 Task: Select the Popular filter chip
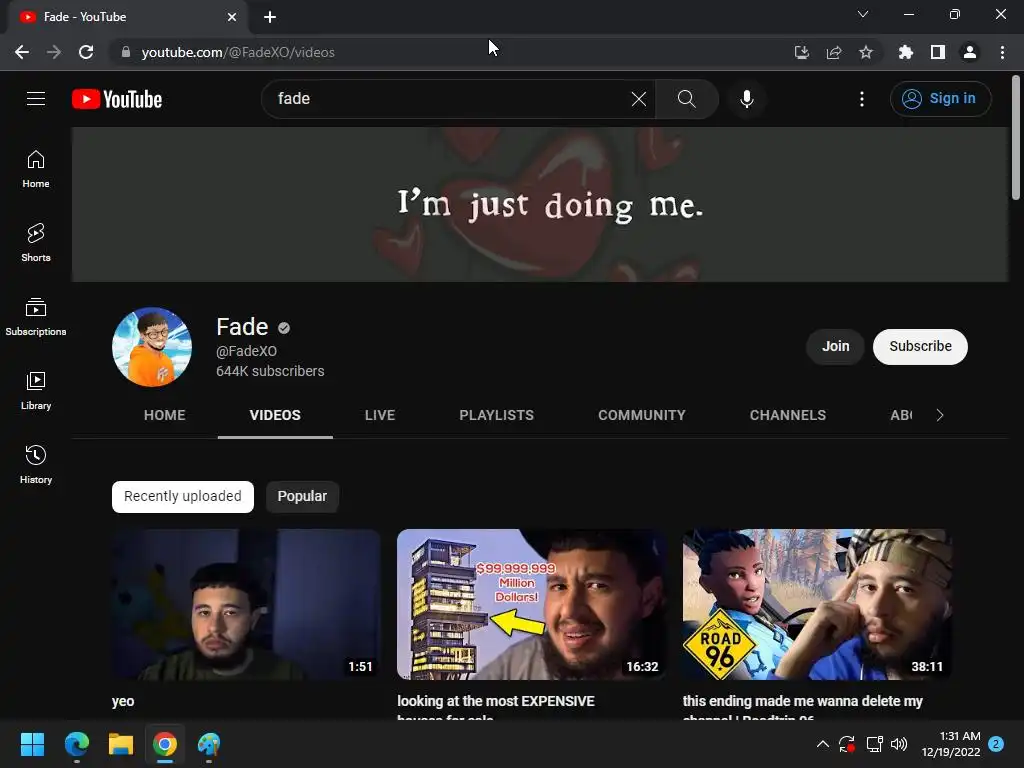tap(302, 496)
